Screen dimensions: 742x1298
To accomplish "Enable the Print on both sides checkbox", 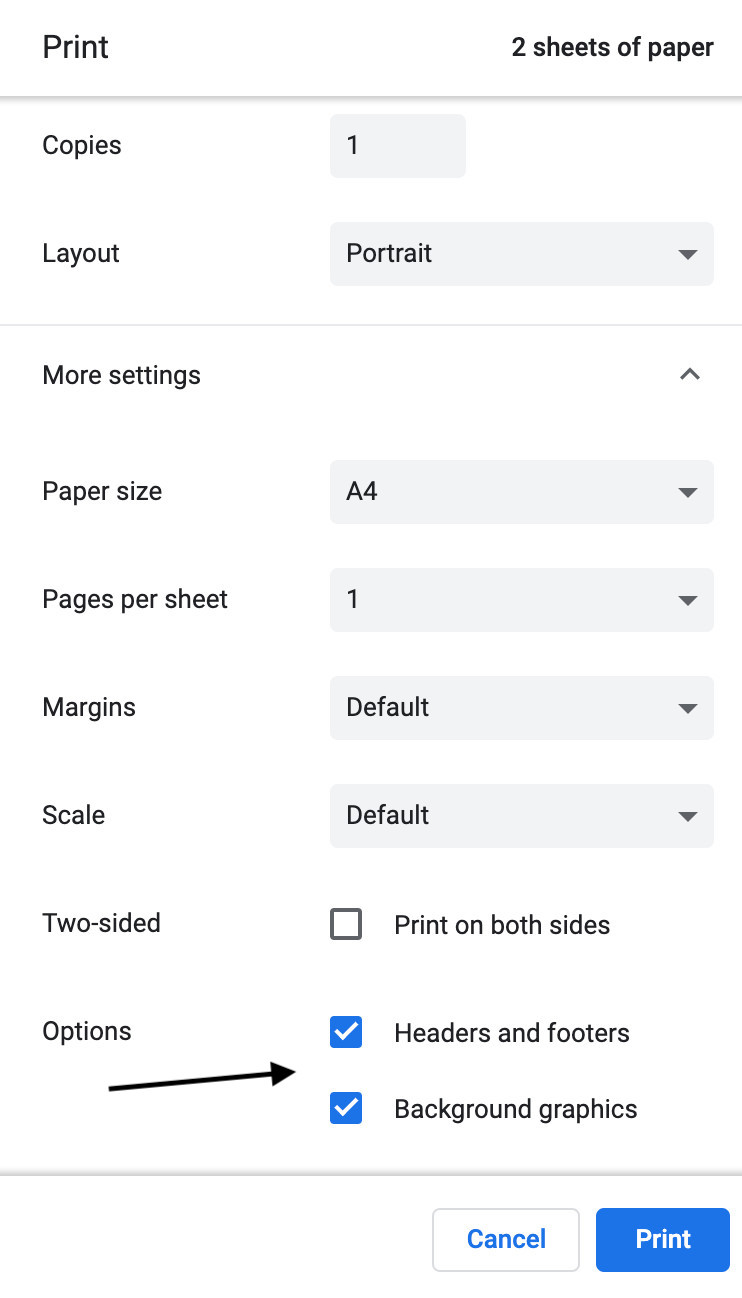I will click(346, 924).
